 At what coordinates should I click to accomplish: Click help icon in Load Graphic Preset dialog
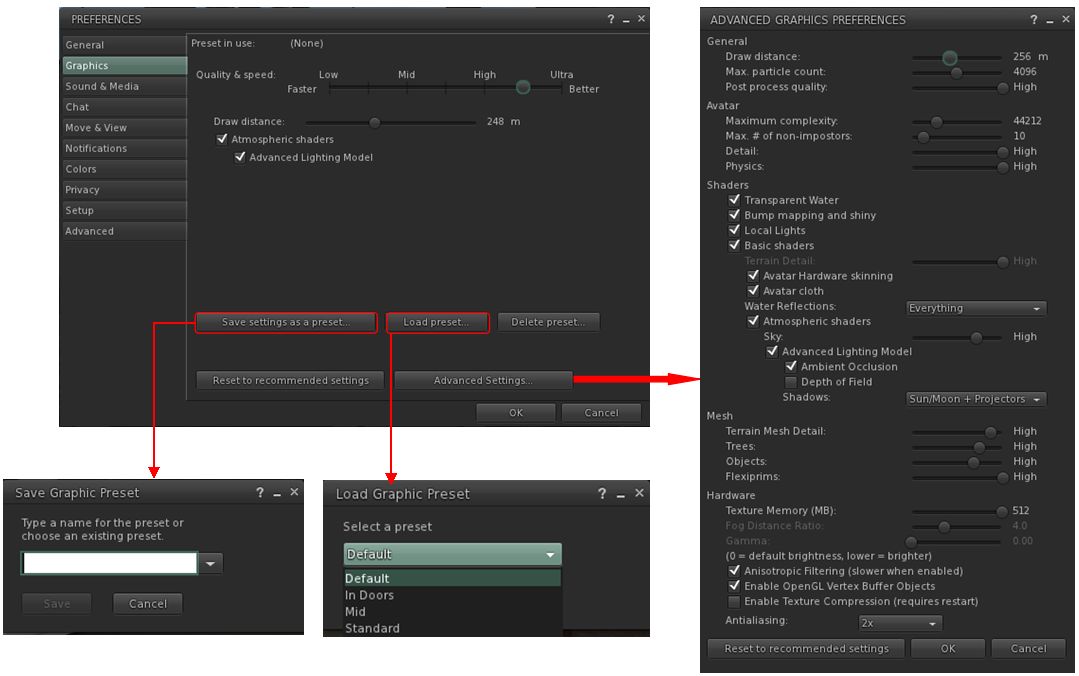(602, 494)
